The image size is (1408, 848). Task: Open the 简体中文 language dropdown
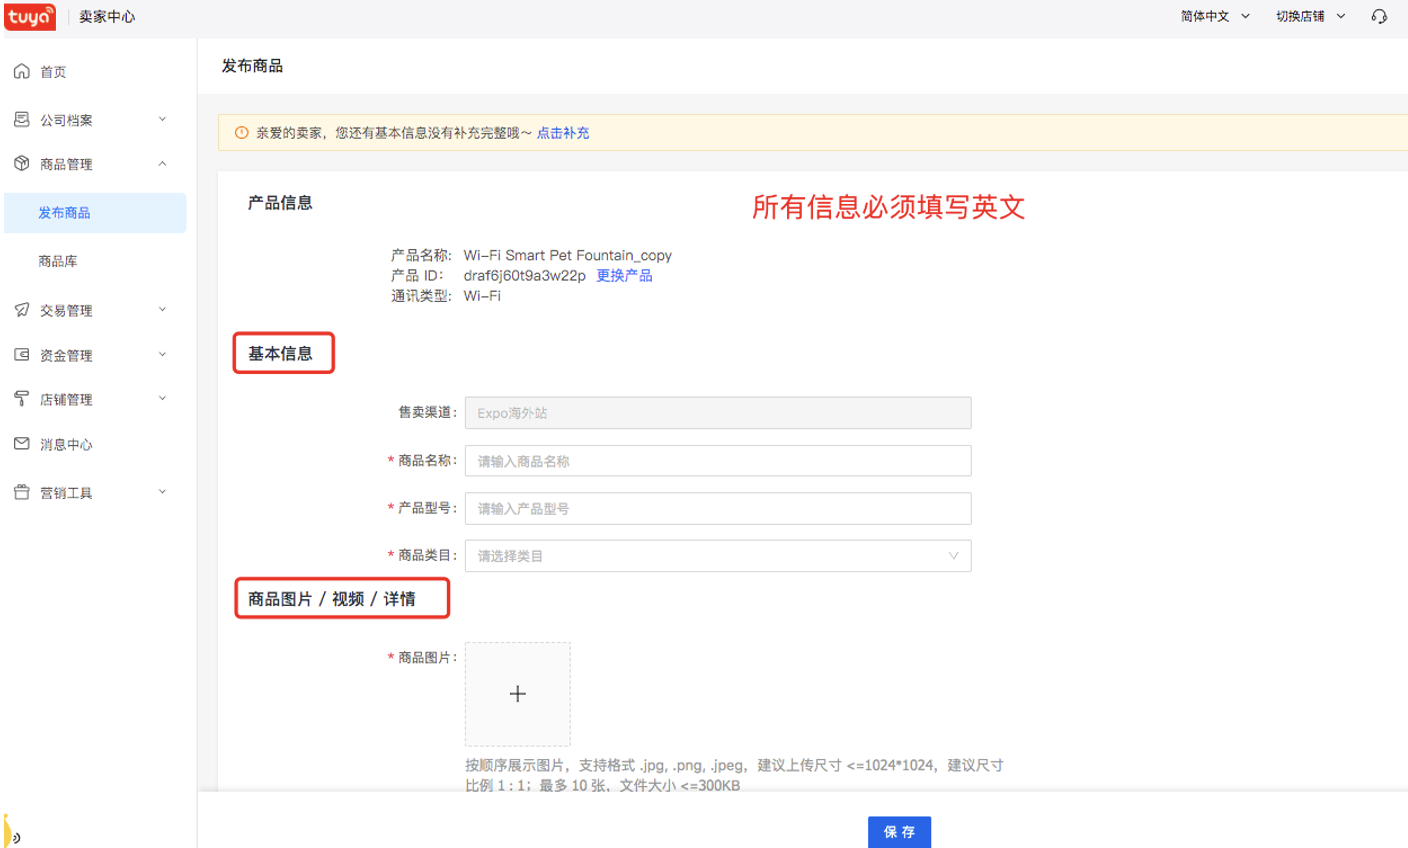tap(1215, 16)
